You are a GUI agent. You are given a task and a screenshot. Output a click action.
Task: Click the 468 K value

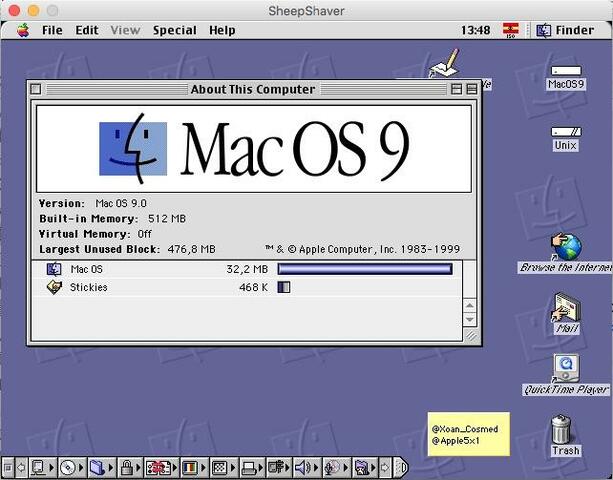(253, 287)
